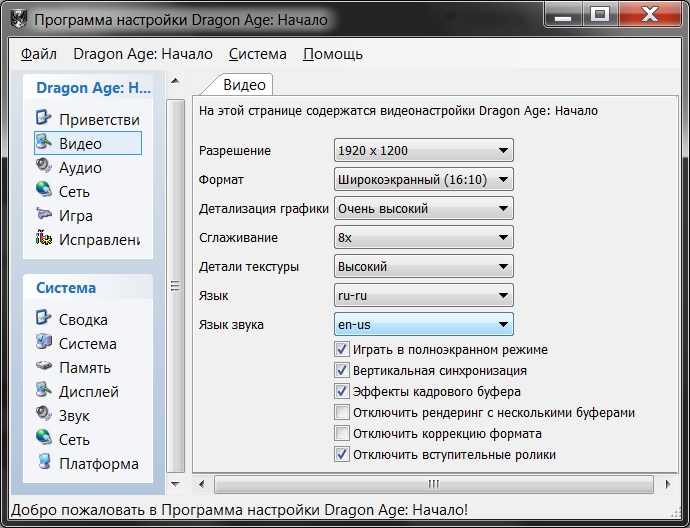Open the Платформа system page
Image resolution: width=690 pixels, height=528 pixels.
pos(99,464)
